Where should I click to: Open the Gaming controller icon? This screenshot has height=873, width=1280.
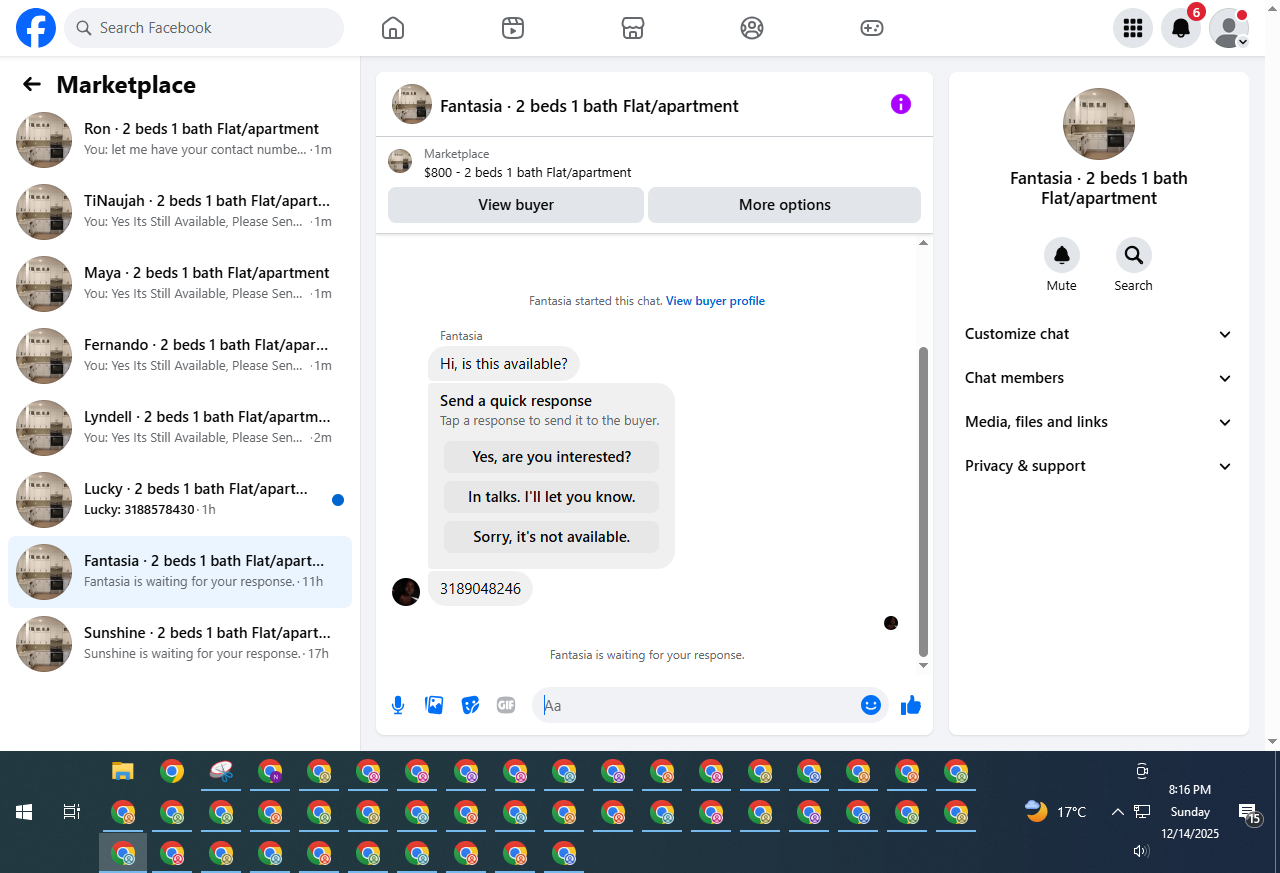click(x=872, y=28)
